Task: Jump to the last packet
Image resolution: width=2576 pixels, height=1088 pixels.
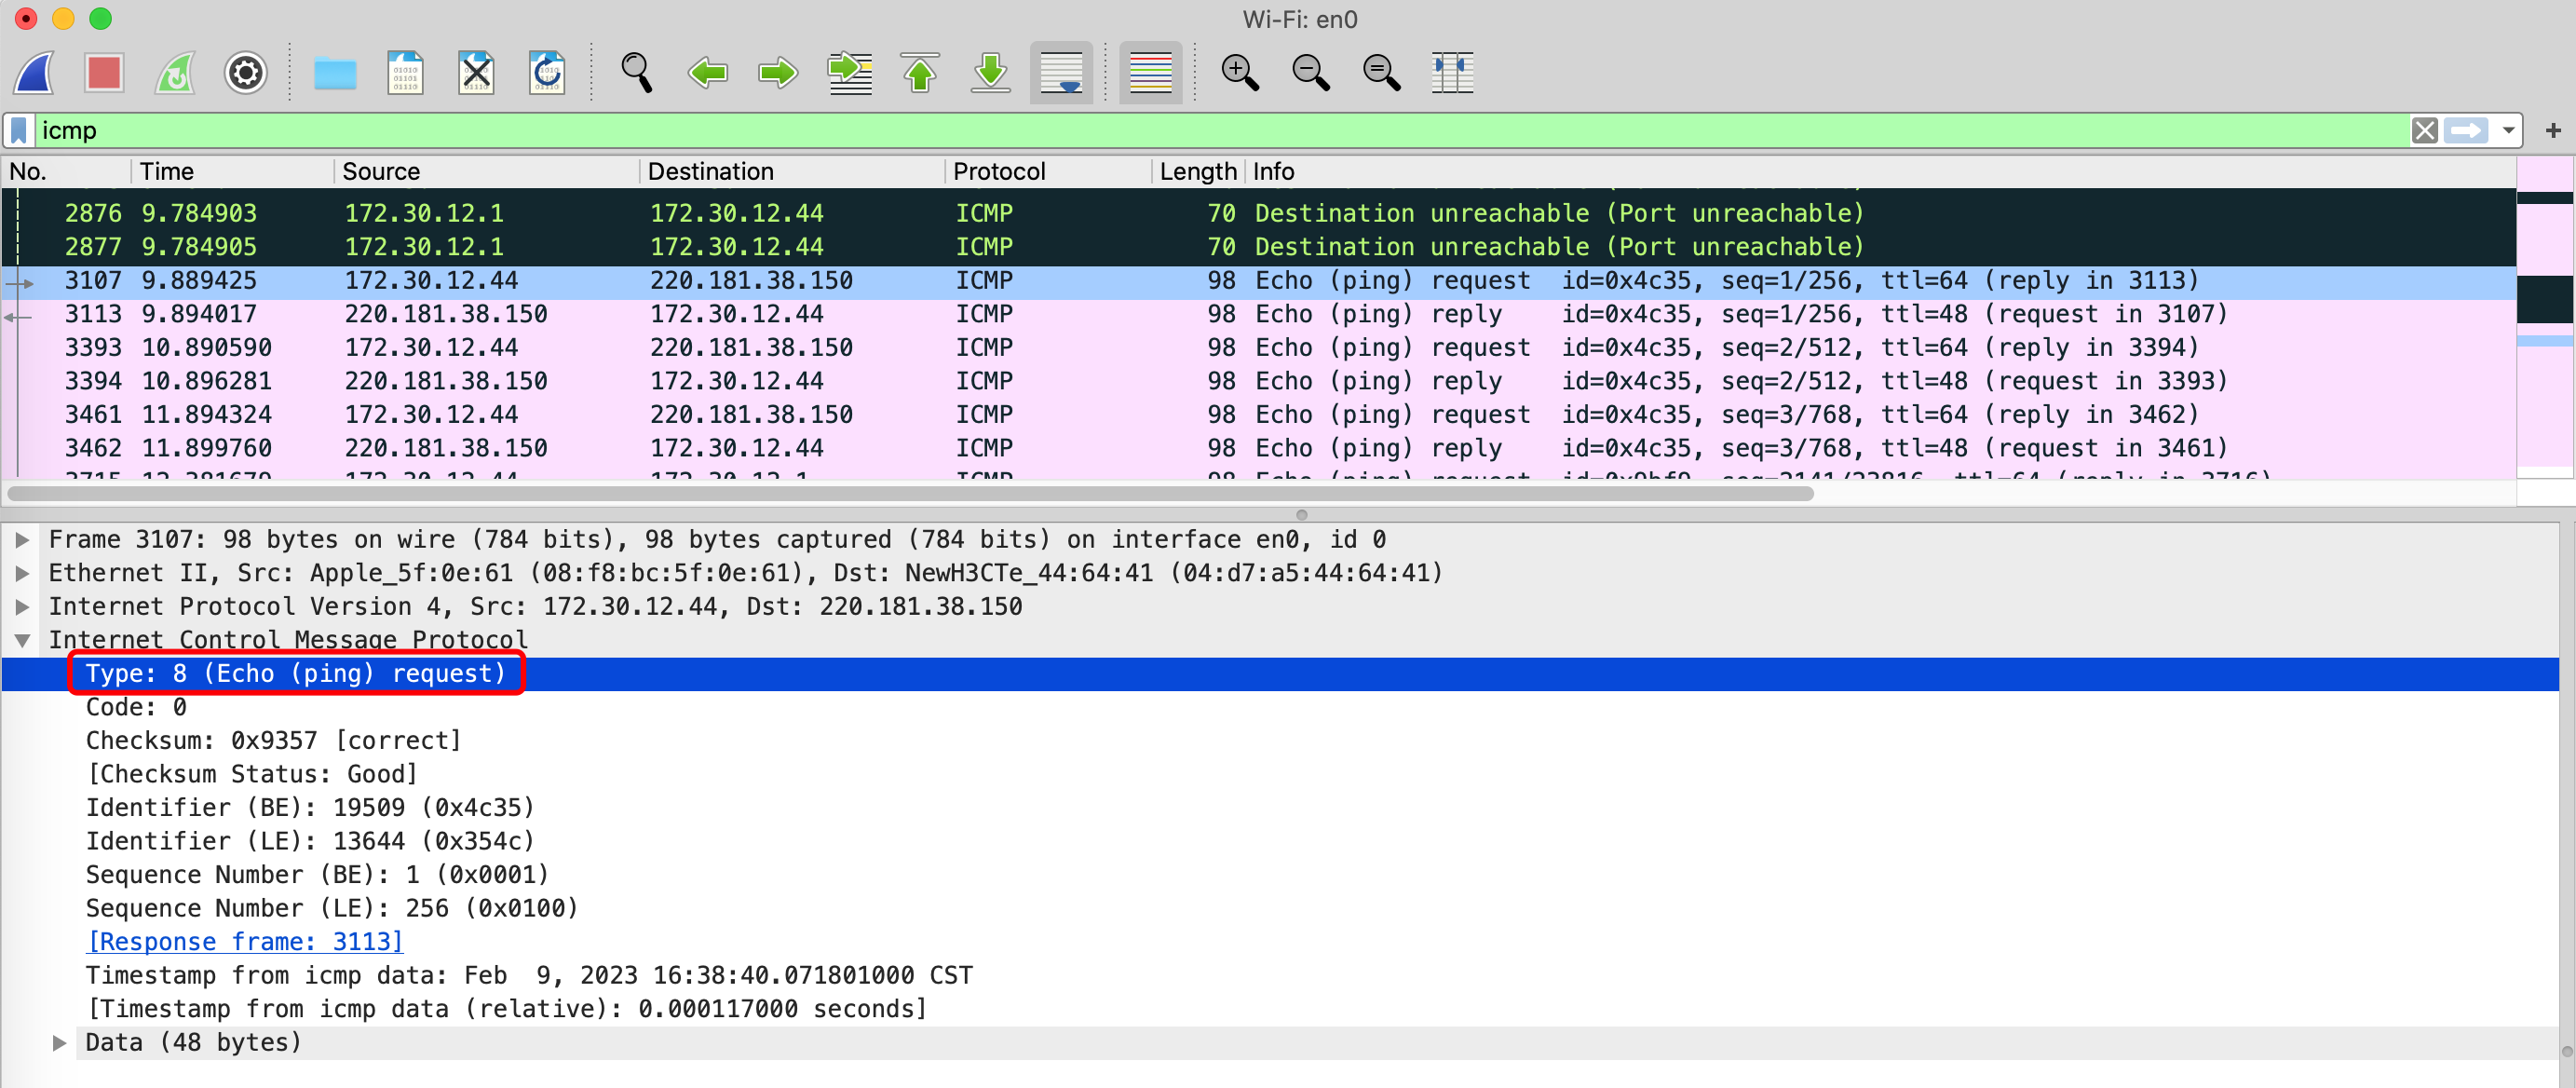Action: pos(991,73)
